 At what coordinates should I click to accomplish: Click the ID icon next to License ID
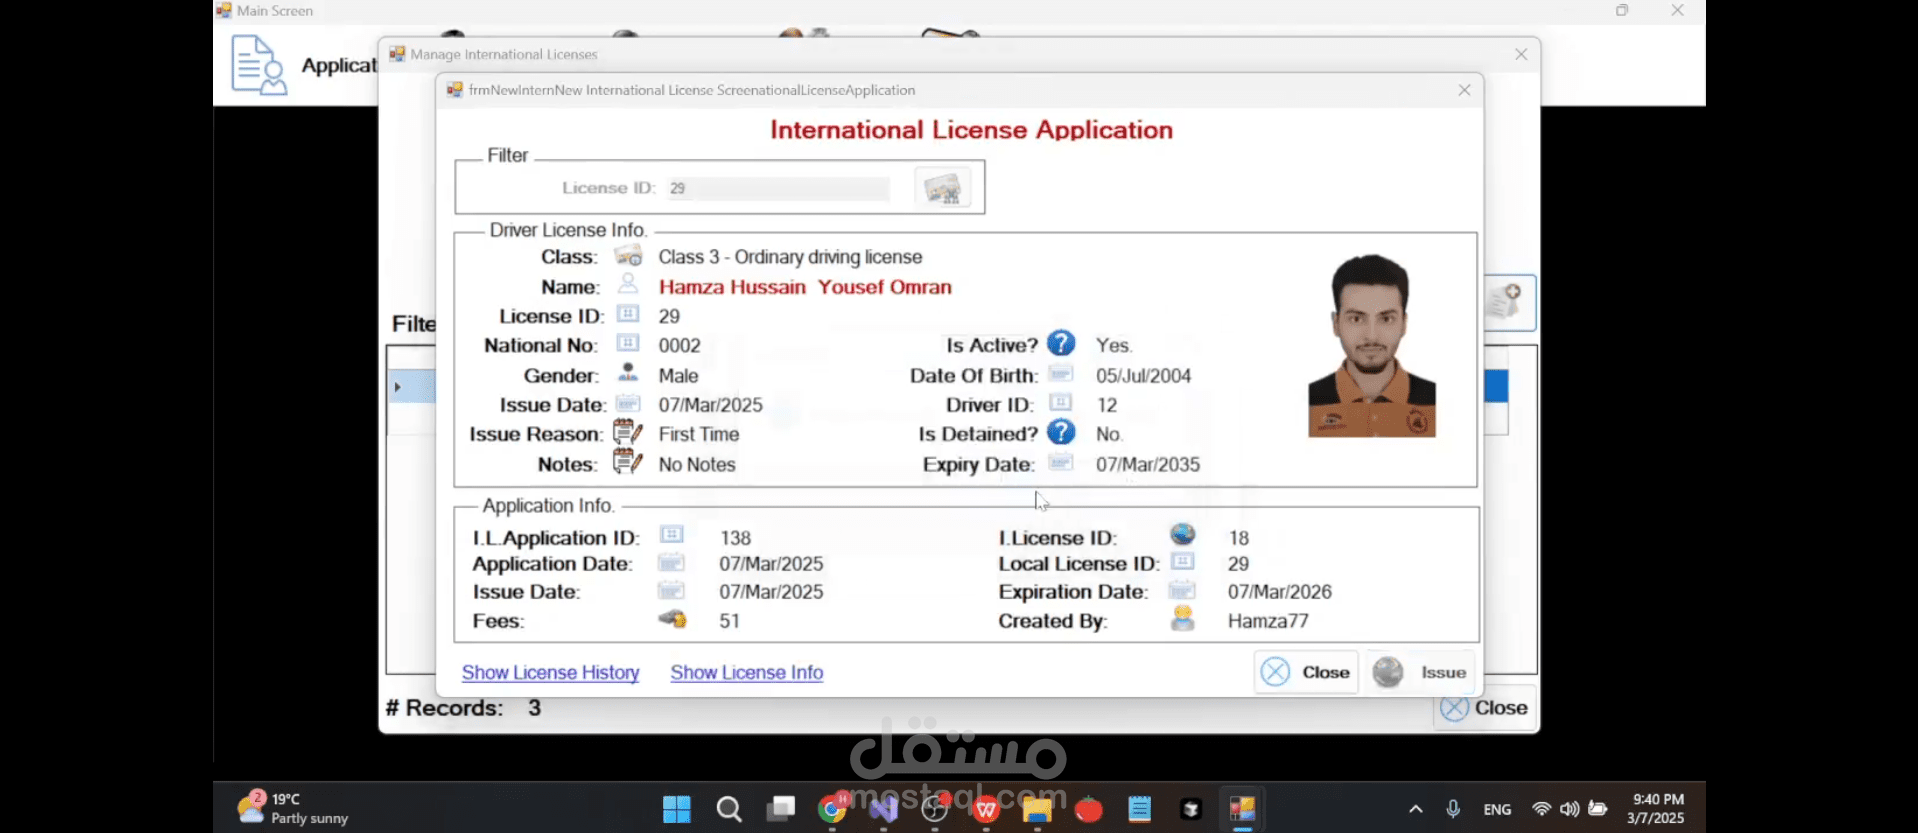click(x=628, y=314)
